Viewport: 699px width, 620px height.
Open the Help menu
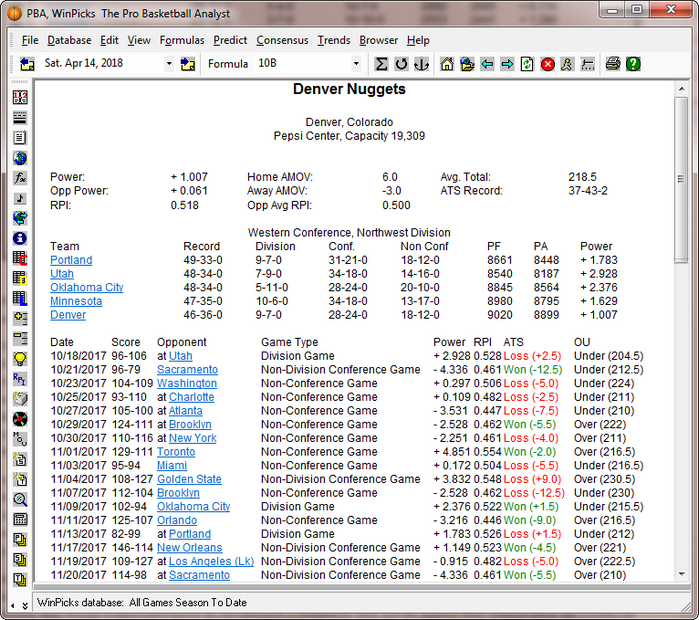(x=418, y=41)
